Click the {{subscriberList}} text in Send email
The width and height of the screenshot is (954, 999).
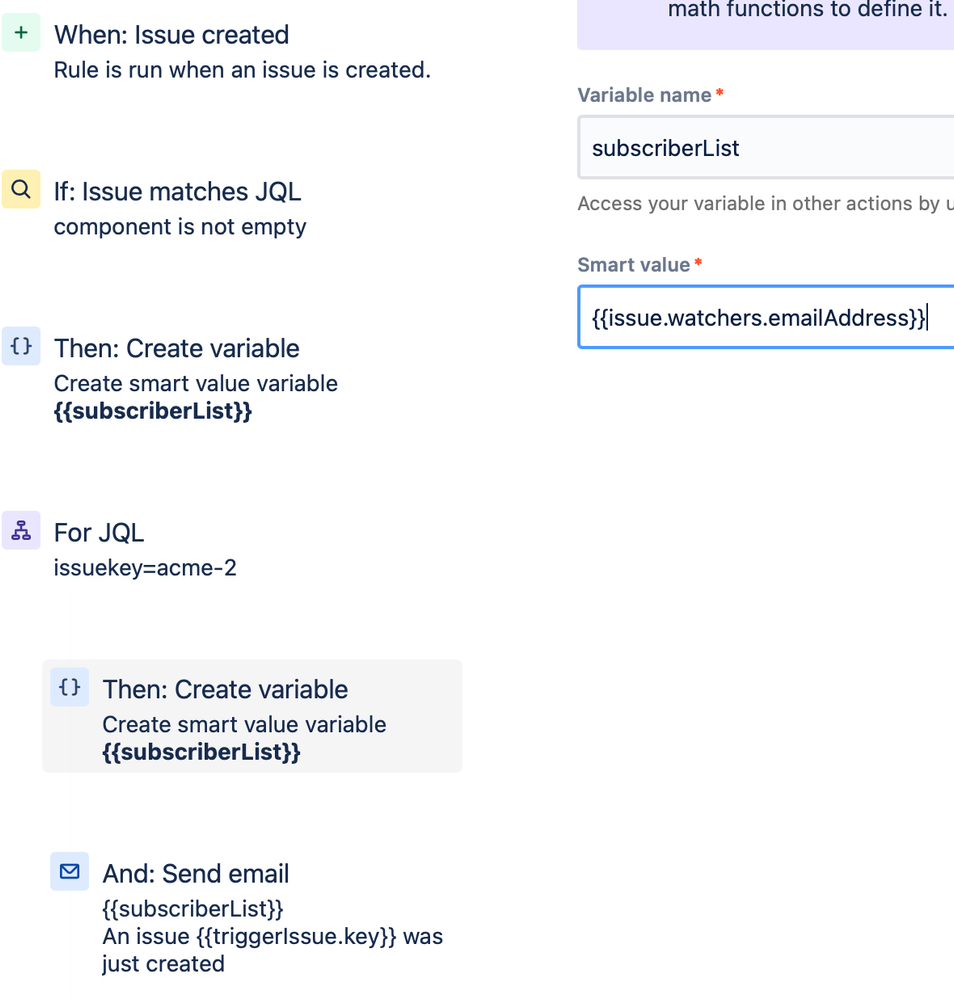tap(192, 908)
